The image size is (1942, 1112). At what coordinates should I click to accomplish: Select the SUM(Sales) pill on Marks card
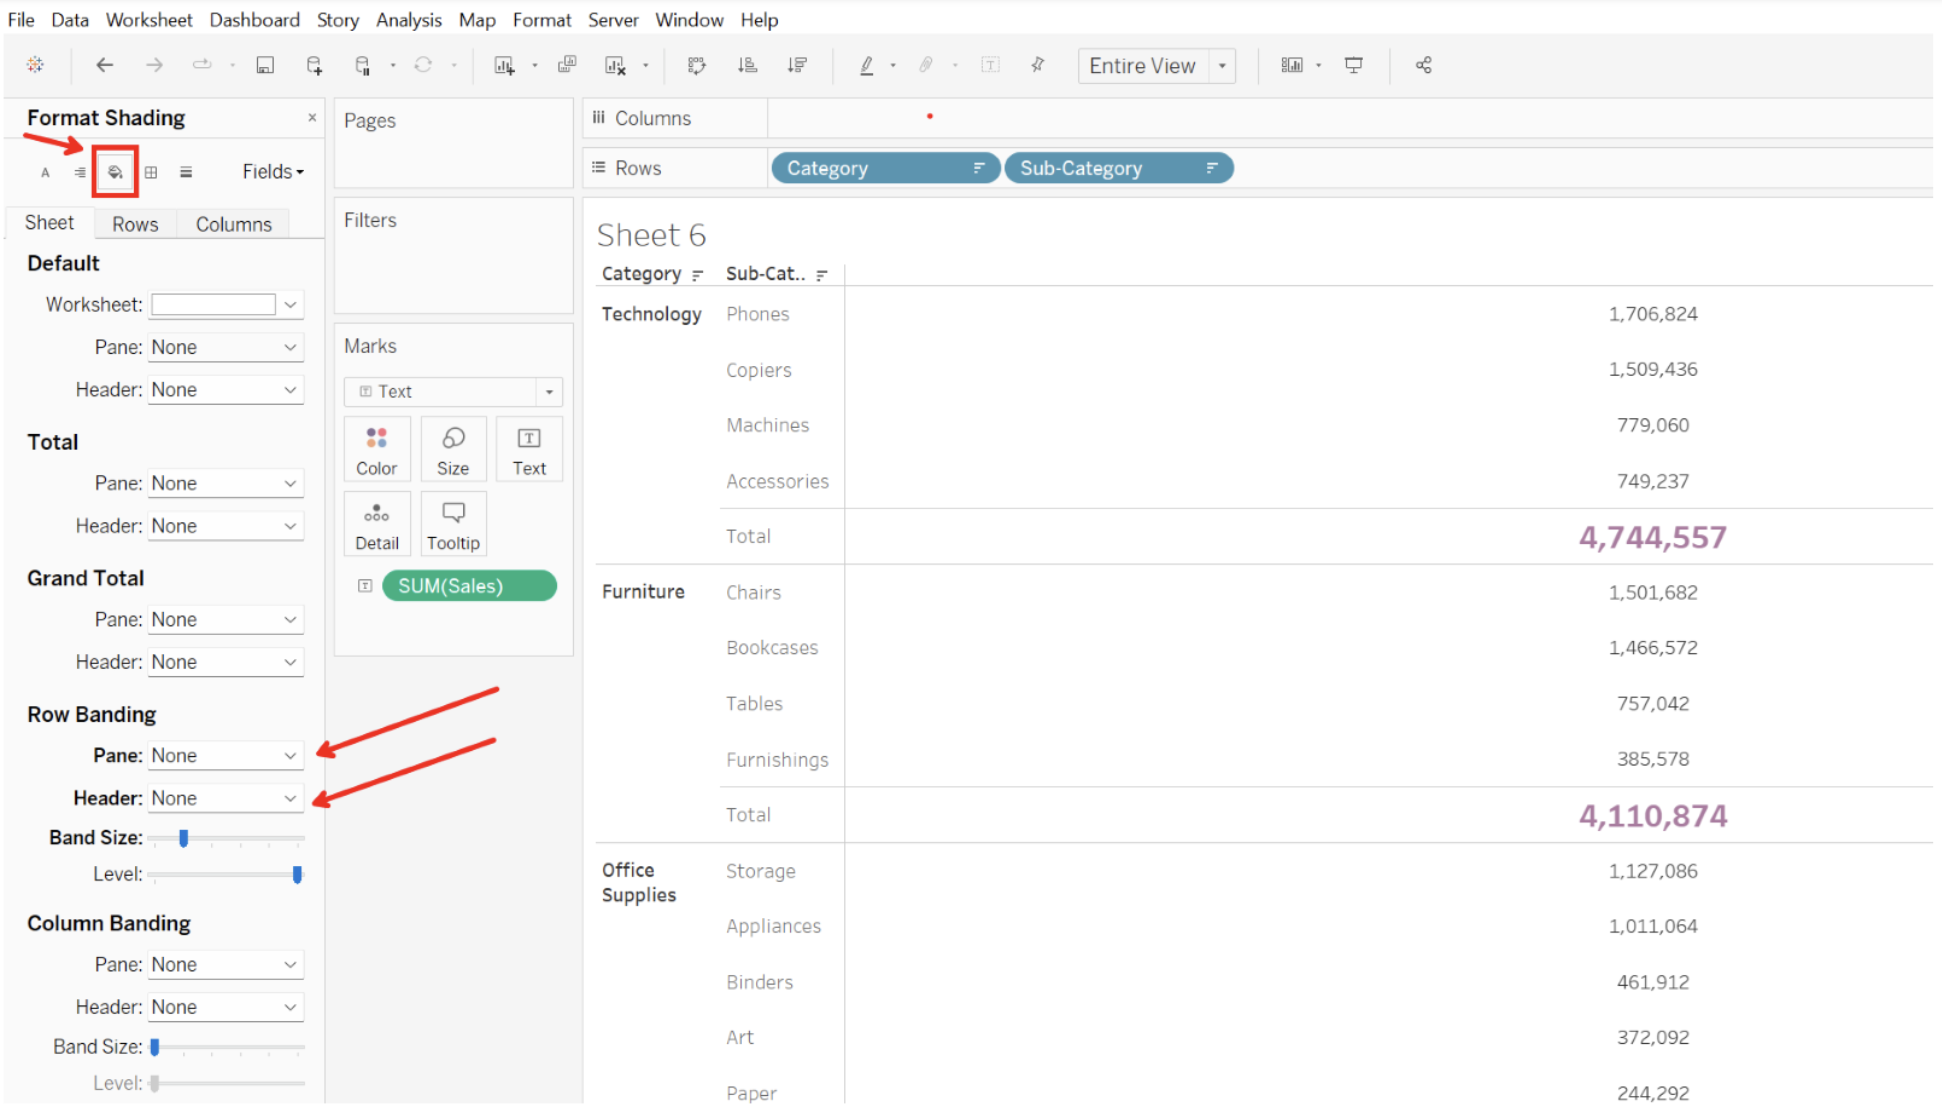tap(469, 586)
